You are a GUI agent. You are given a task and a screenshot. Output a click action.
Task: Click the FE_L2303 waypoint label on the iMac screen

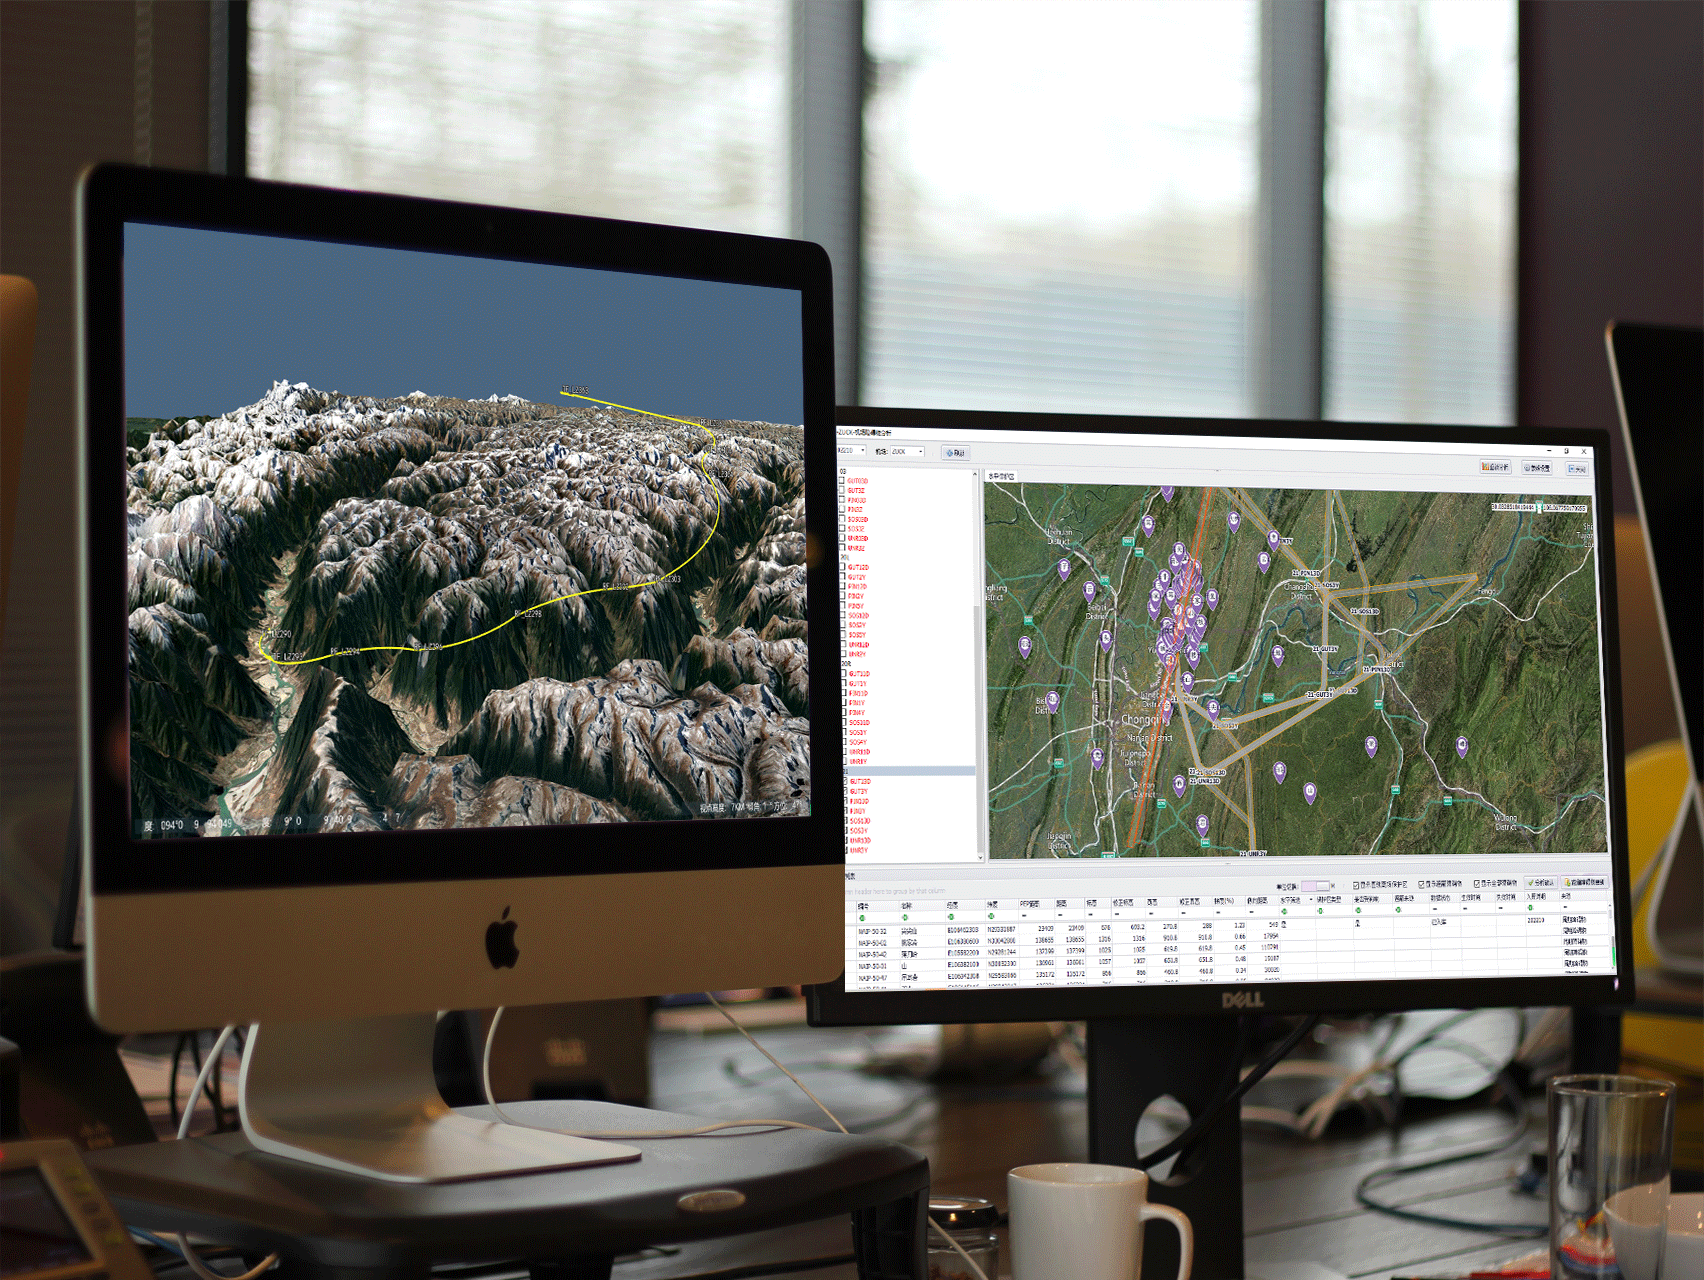[x=666, y=579]
